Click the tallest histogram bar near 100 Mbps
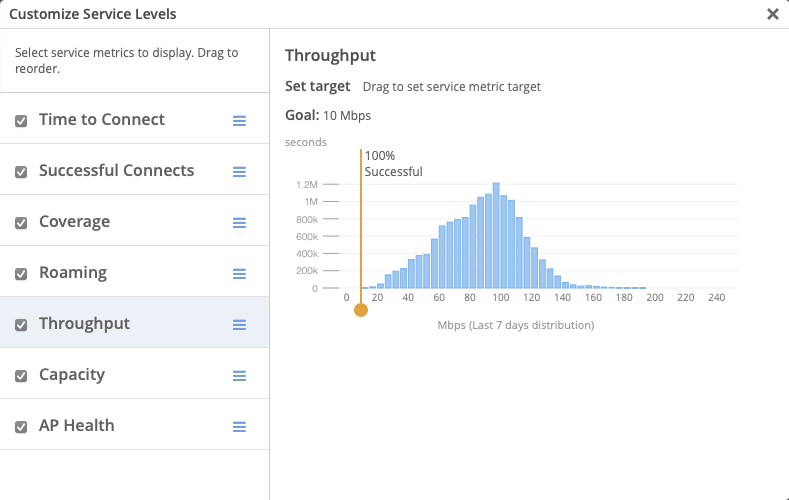 coord(496,237)
